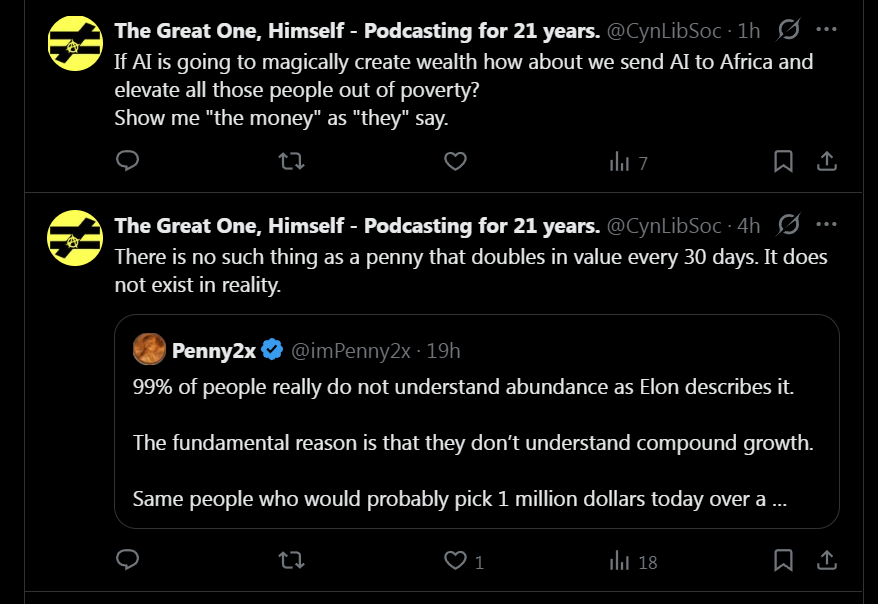View analytics showing 18 views
Screen dimensions: 878x604
point(633,561)
